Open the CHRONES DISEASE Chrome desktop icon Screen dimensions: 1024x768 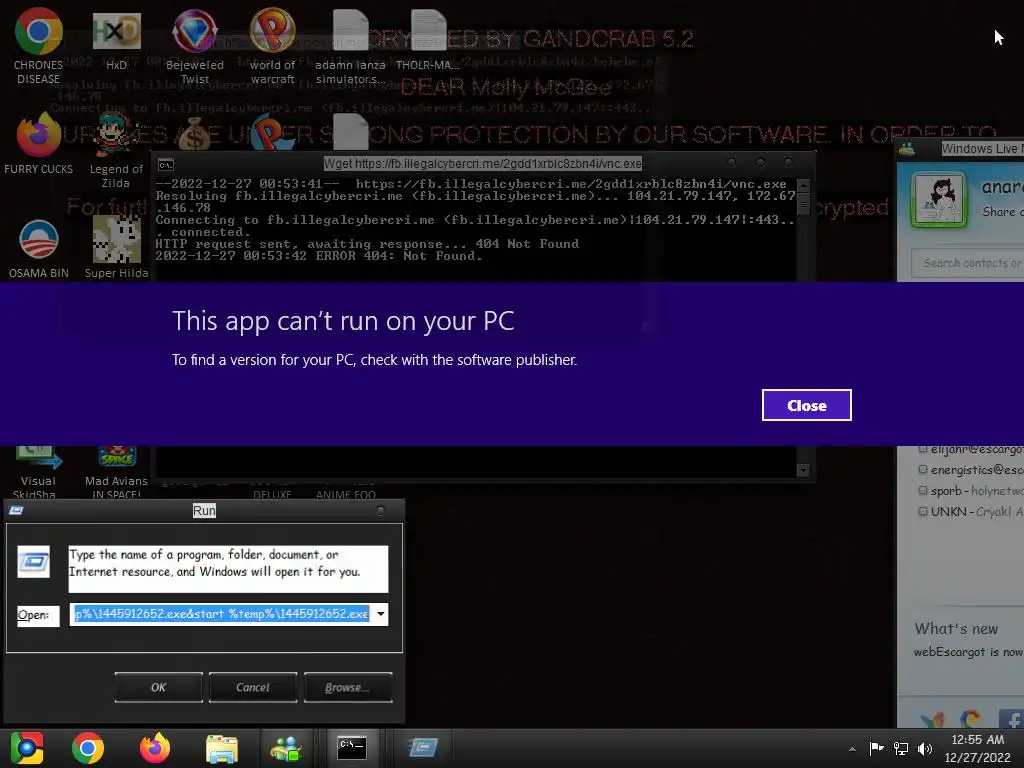tap(39, 46)
